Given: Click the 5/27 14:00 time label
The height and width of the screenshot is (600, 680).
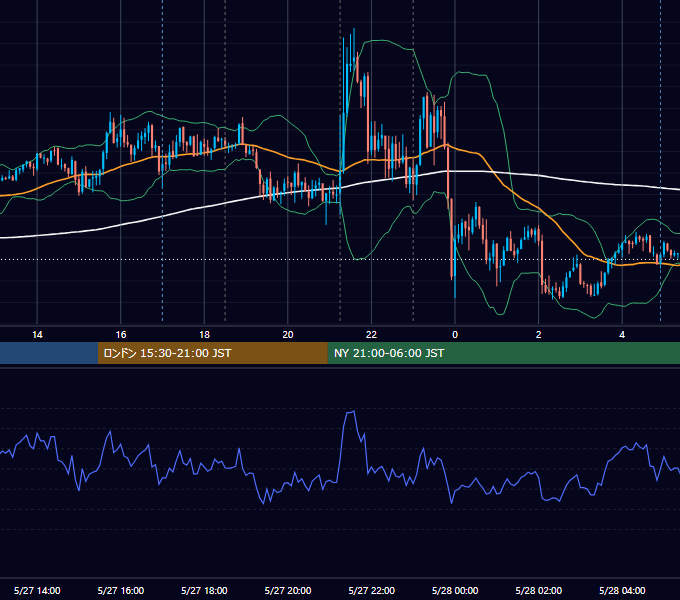Looking at the screenshot, I should click(x=37, y=590).
